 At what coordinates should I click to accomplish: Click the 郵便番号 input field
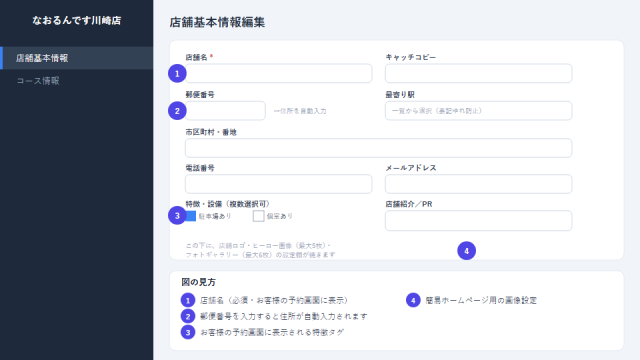[x=225, y=111]
